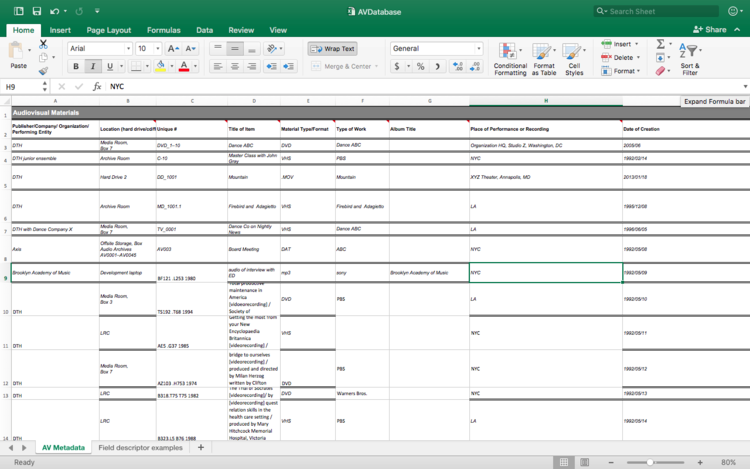Align text left

218,66
